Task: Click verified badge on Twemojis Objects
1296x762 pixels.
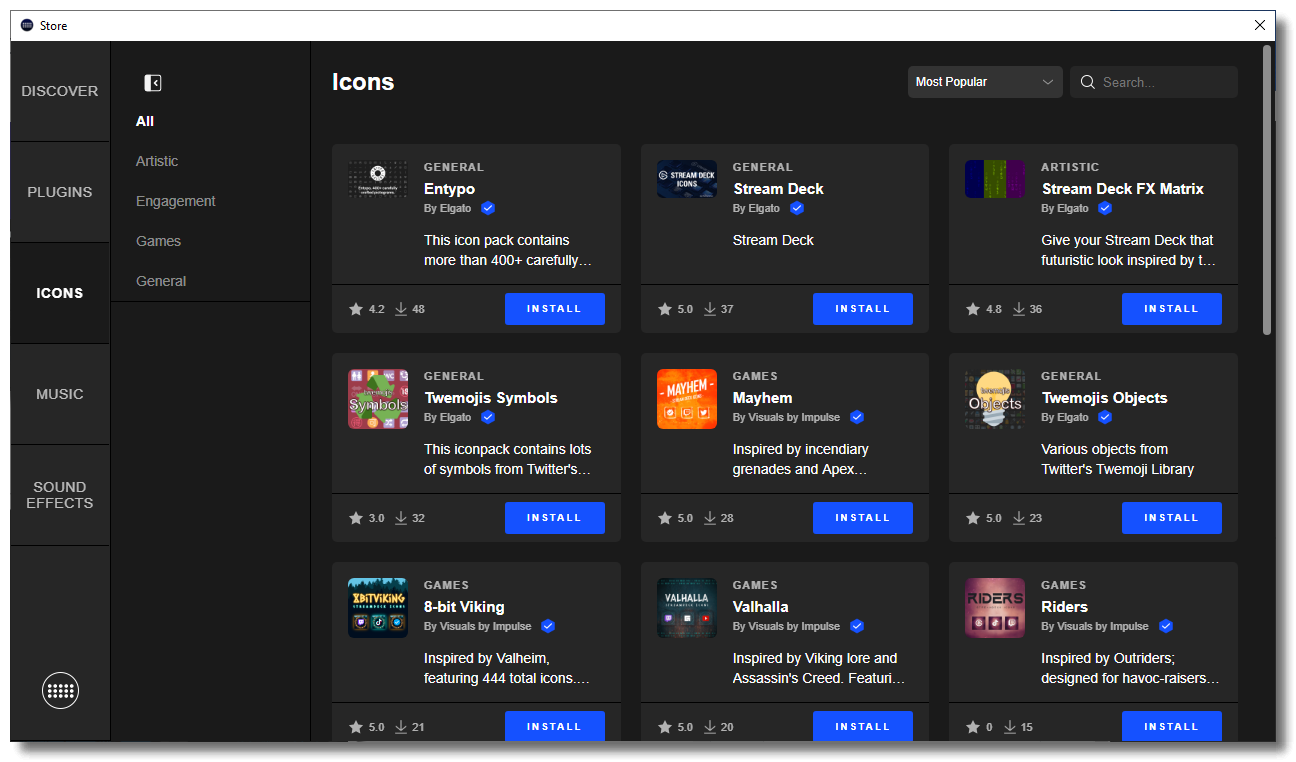Action: coord(1105,417)
